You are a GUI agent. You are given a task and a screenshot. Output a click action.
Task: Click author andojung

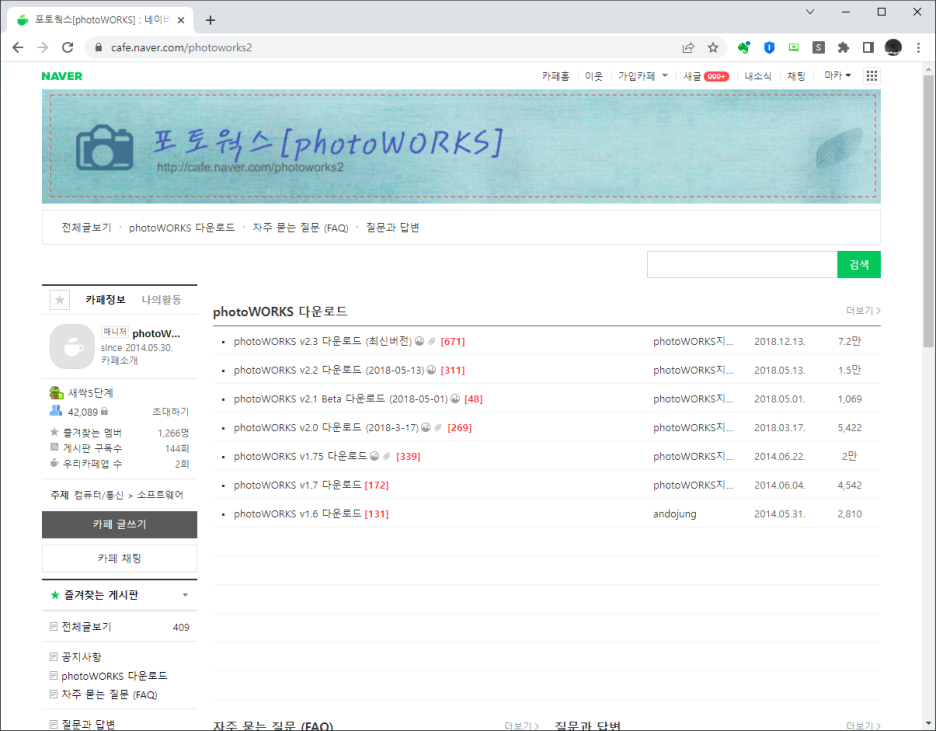(x=675, y=514)
